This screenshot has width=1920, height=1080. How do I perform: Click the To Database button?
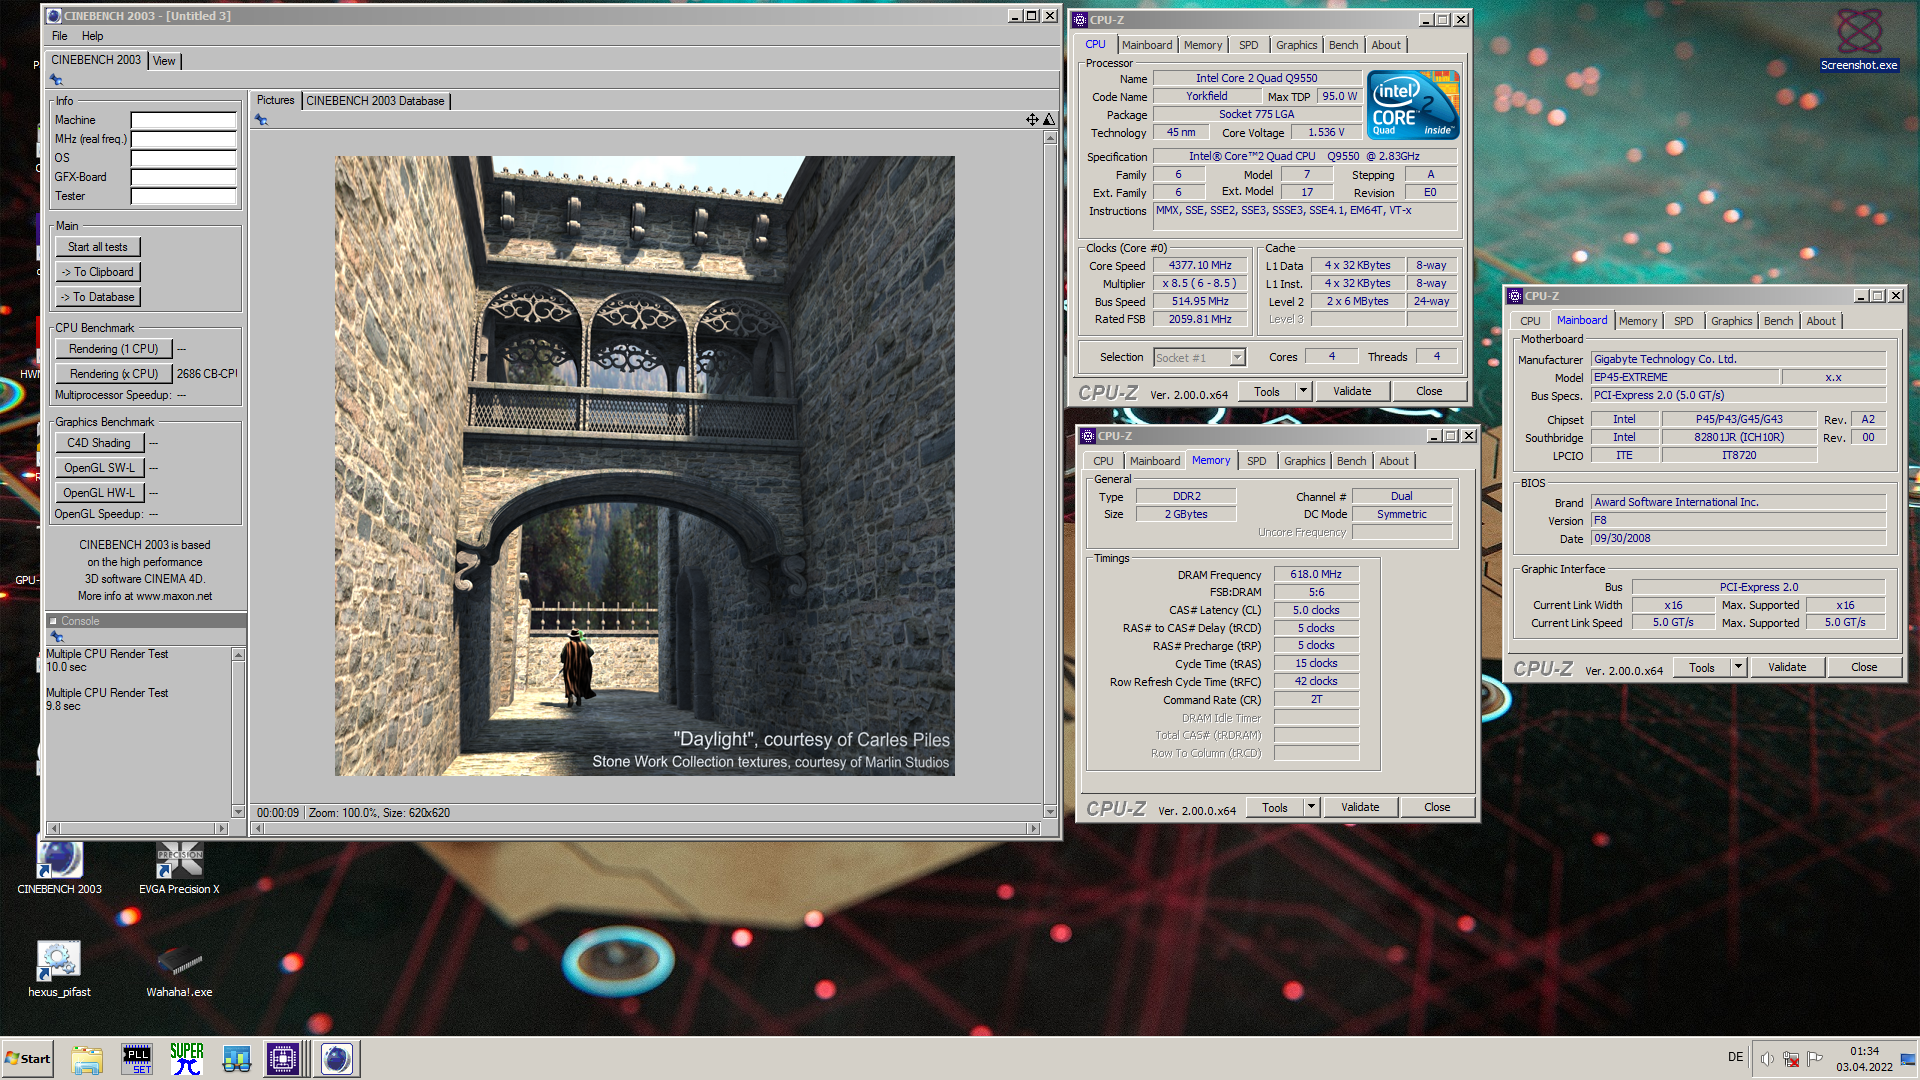coord(98,297)
